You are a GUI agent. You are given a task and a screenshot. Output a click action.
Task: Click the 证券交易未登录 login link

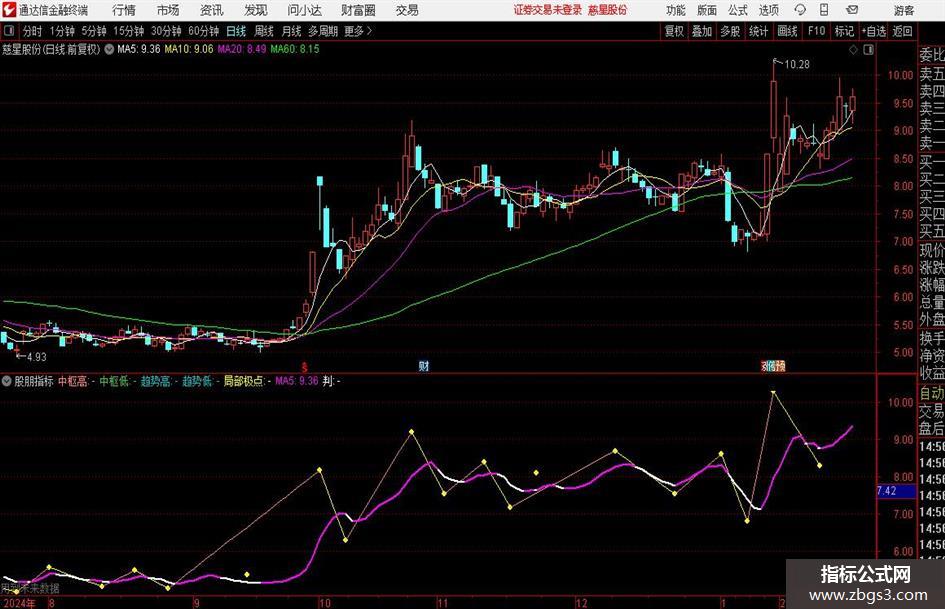(548, 10)
